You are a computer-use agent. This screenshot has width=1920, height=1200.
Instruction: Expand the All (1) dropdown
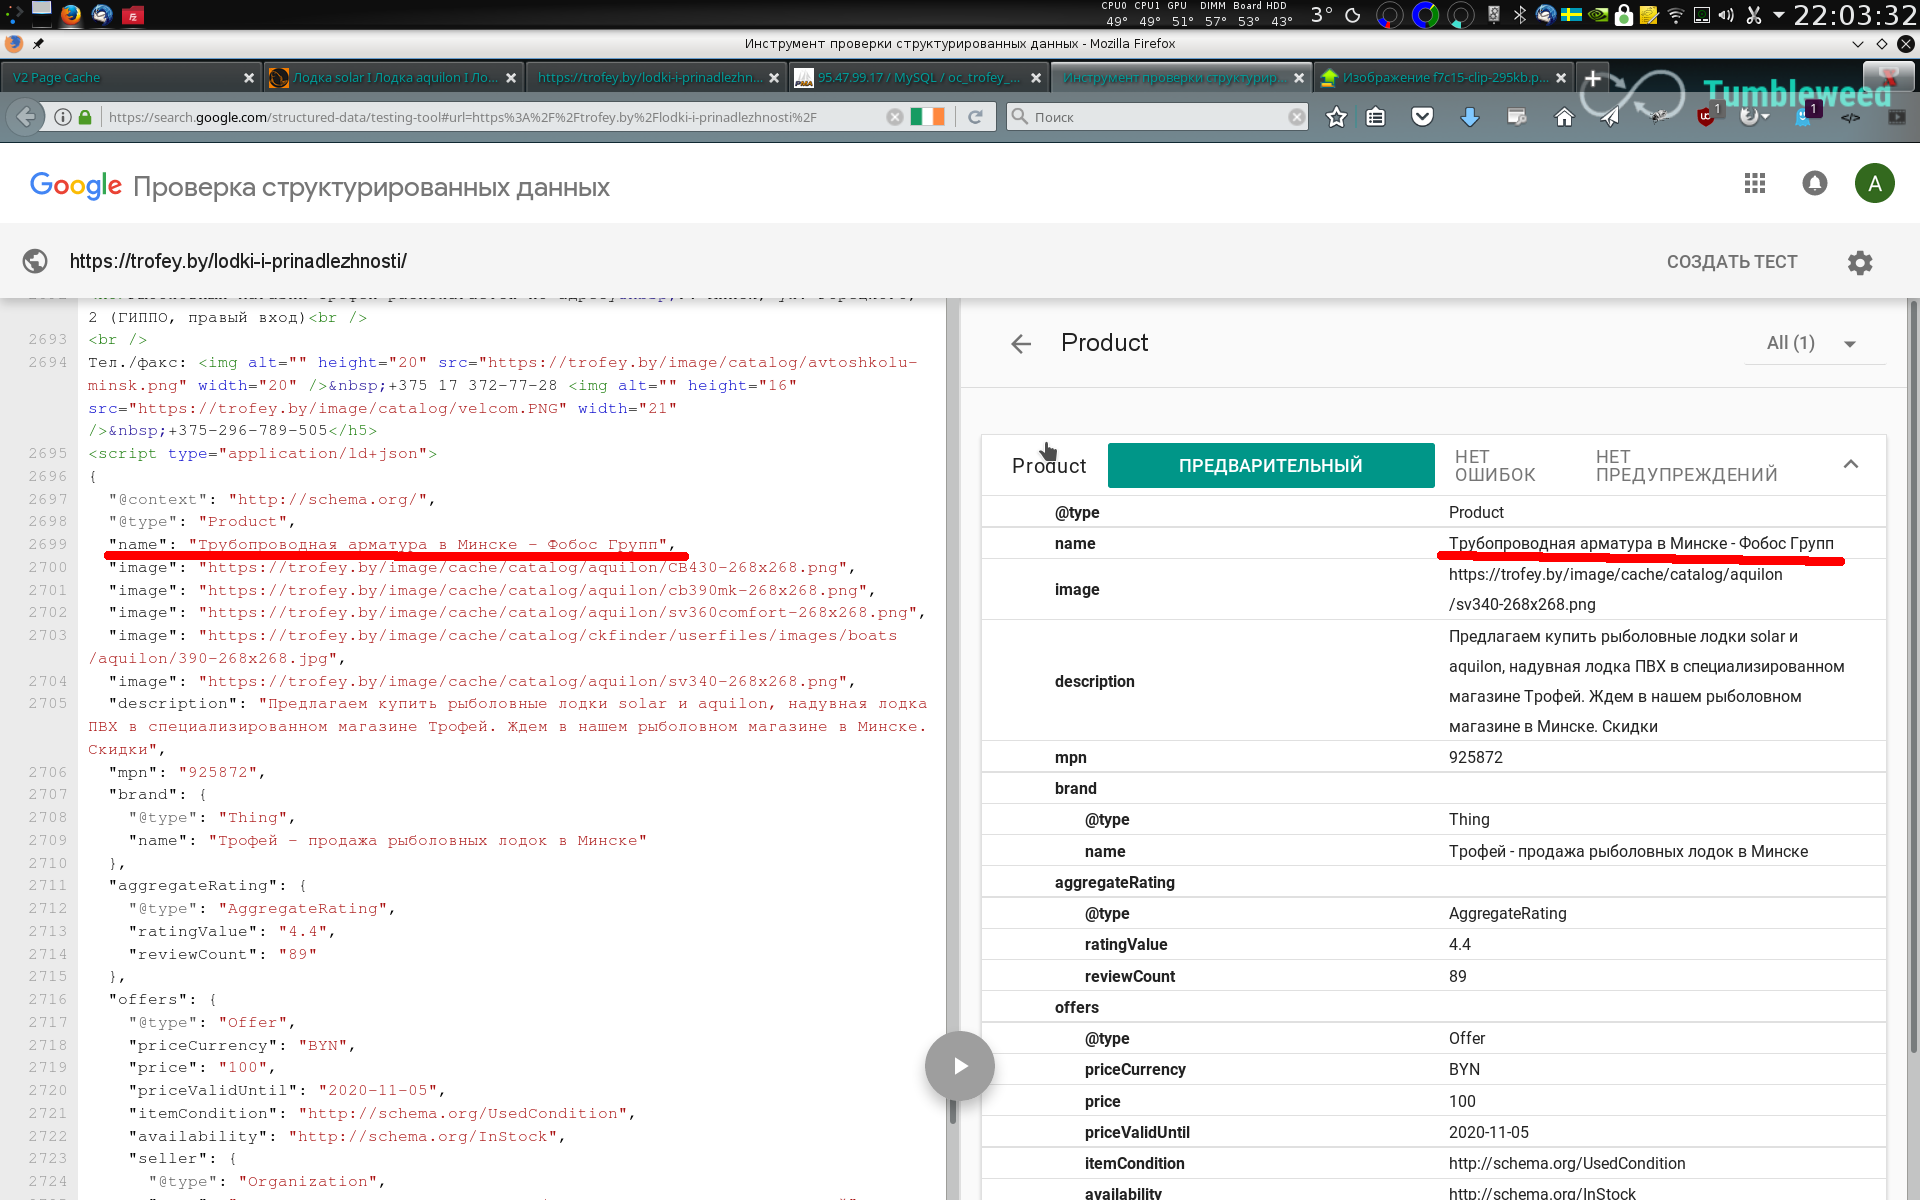tap(1812, 343)
